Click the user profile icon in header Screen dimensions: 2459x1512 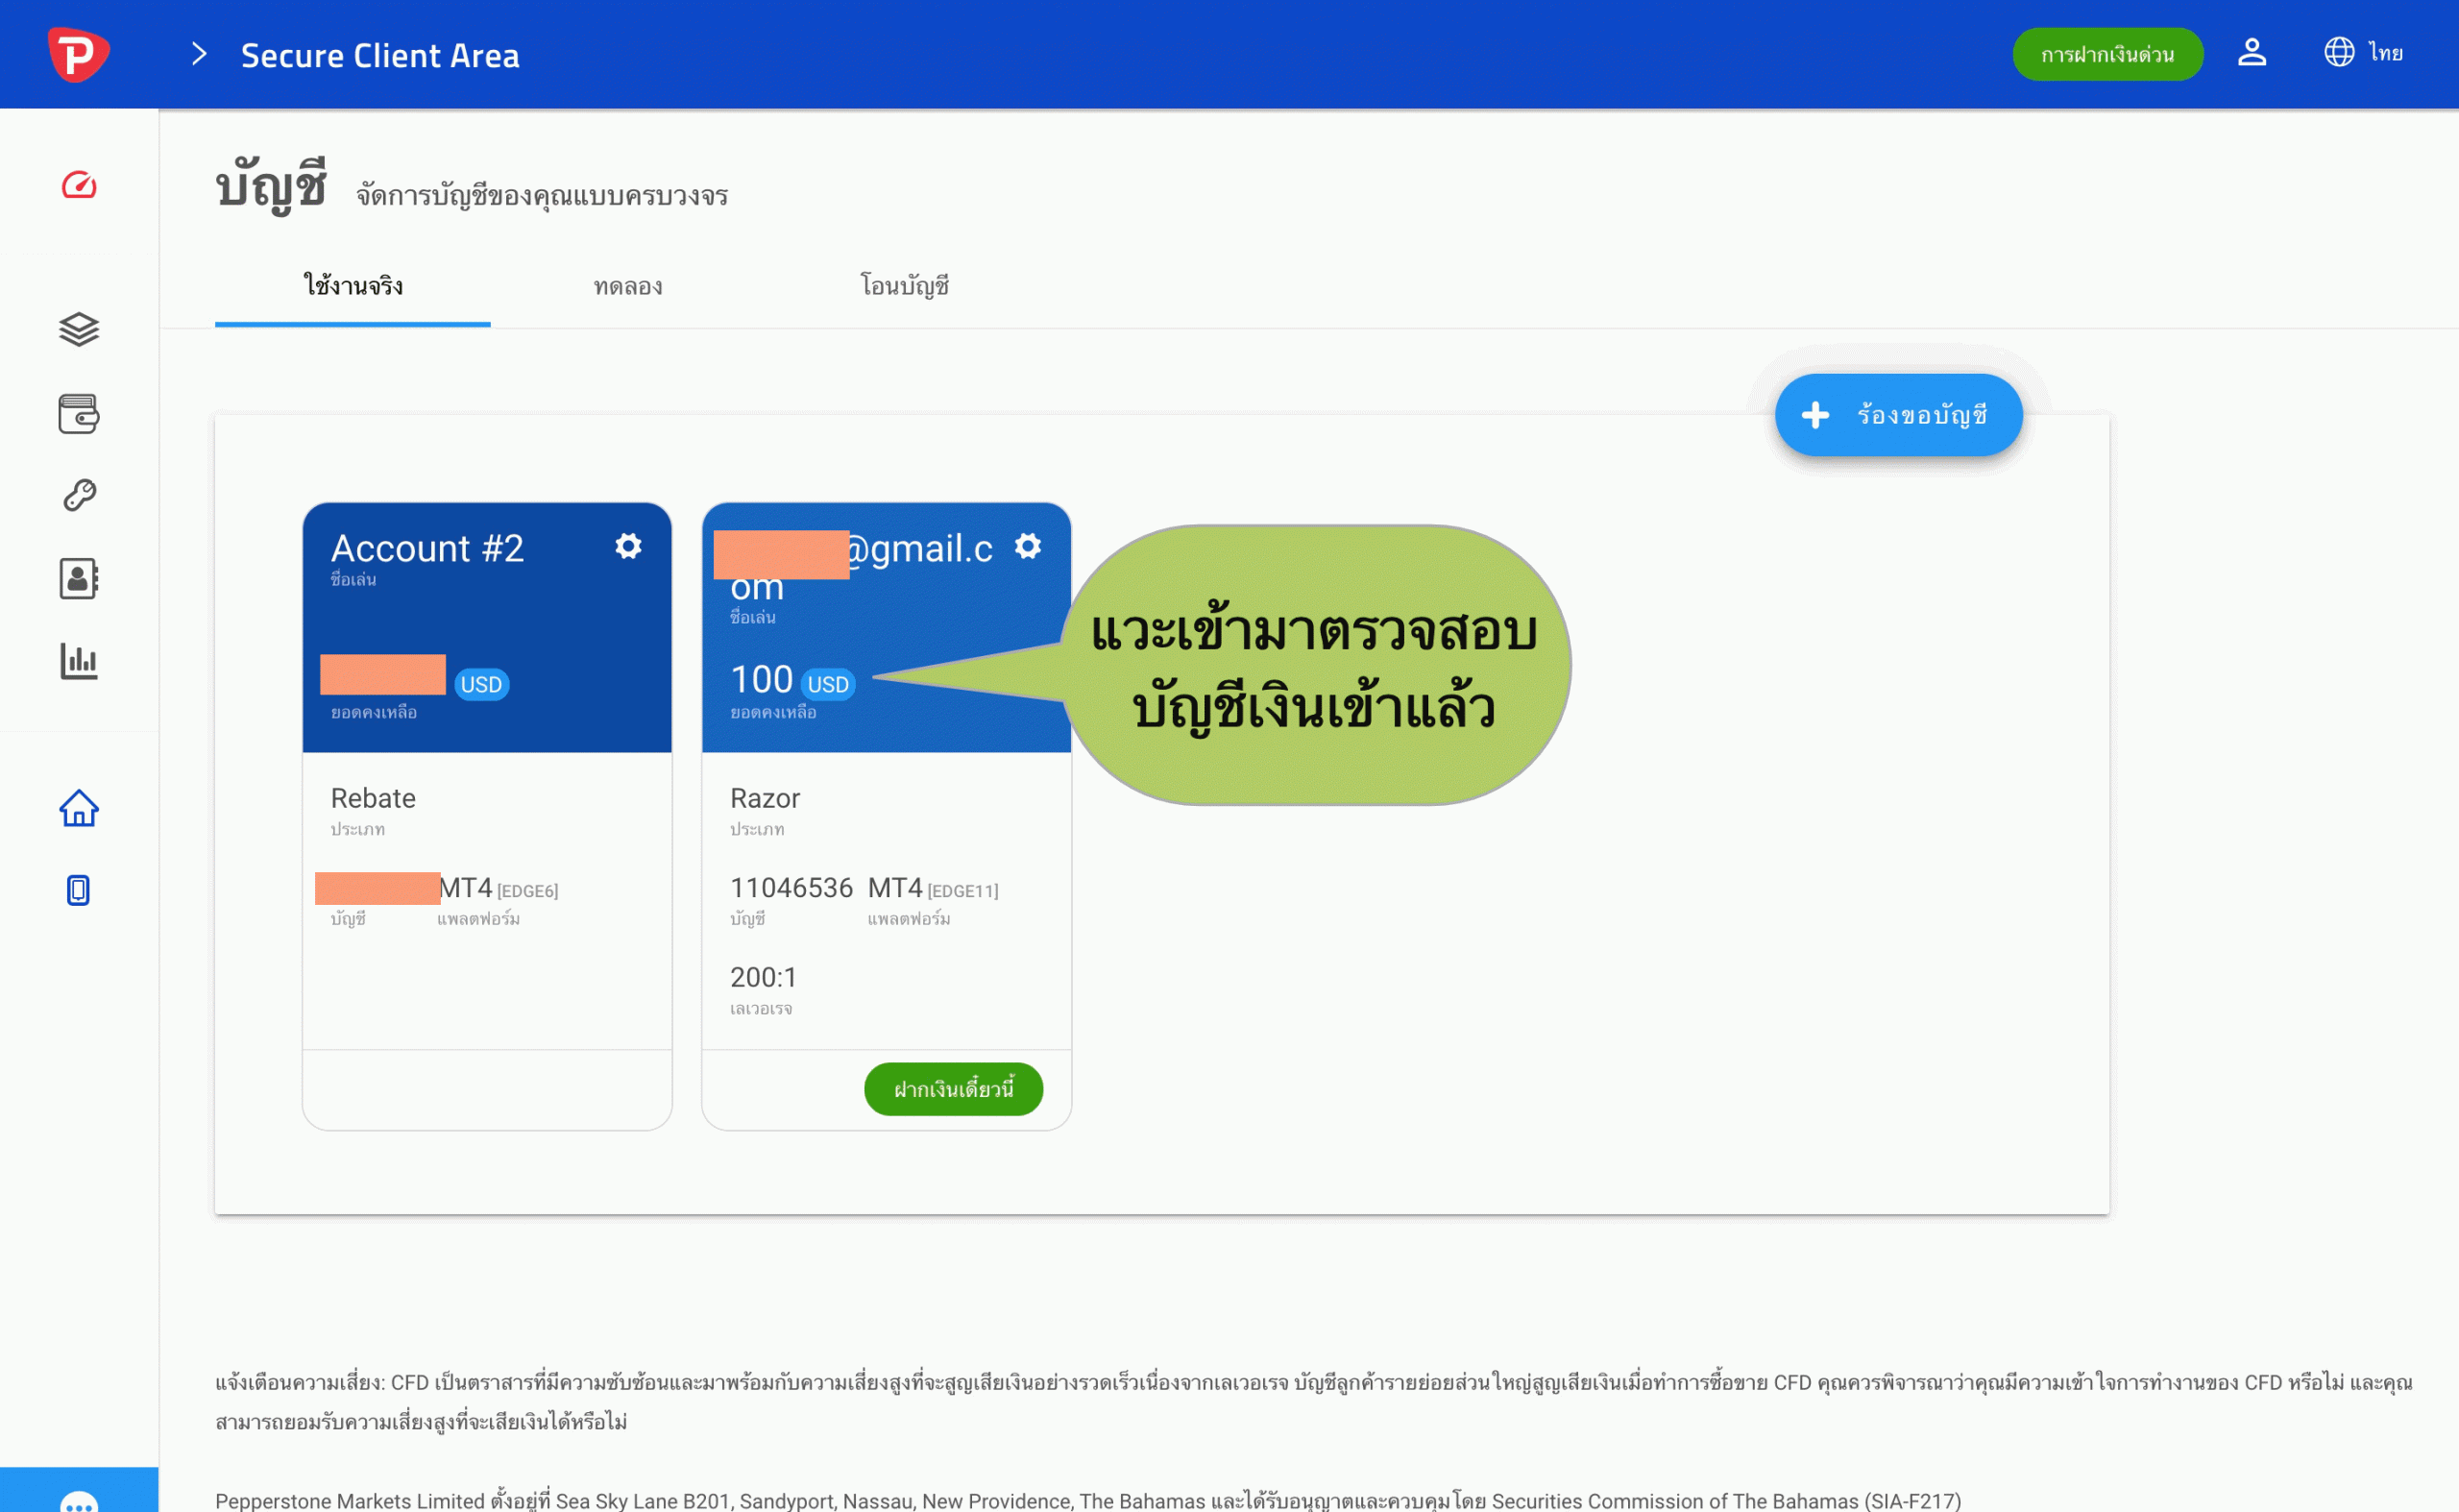pyautogui.click(x=2251, y=52)
